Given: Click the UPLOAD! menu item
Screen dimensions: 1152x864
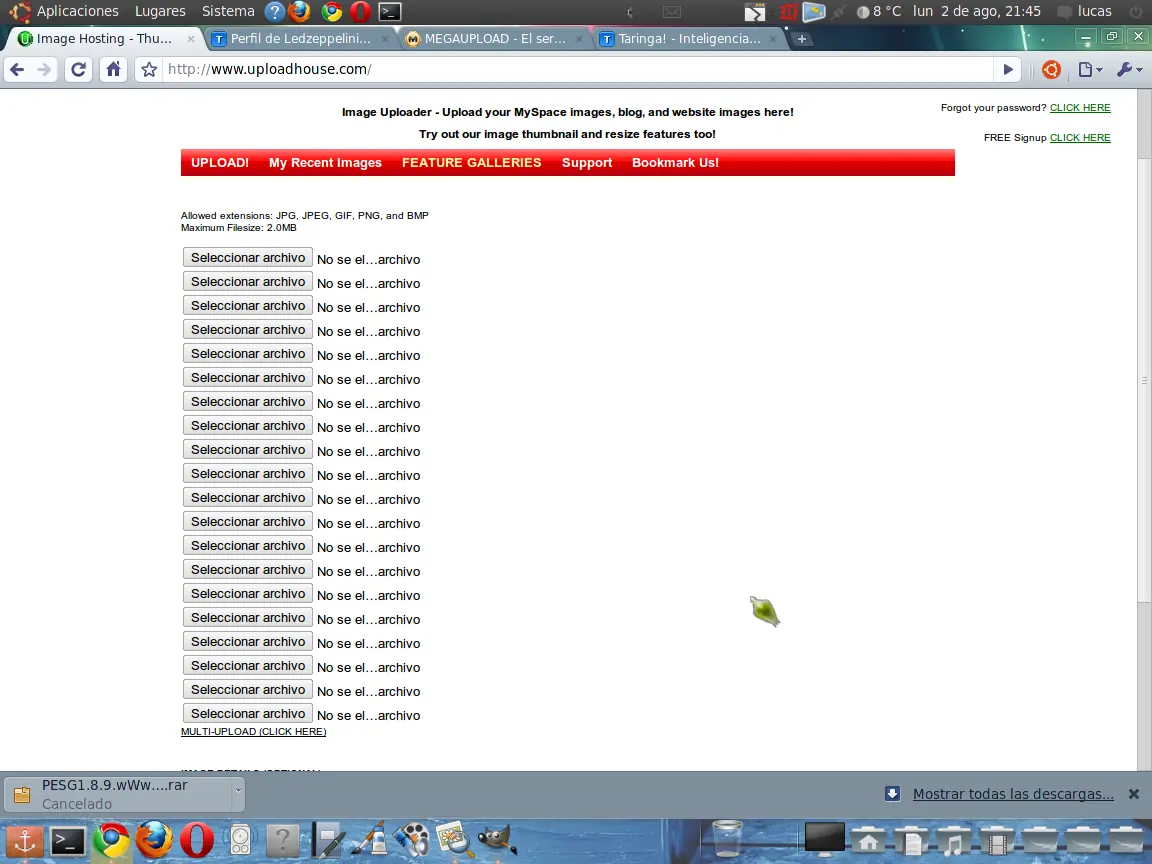Looking at the screenshot, I should (x=220, y=162).
